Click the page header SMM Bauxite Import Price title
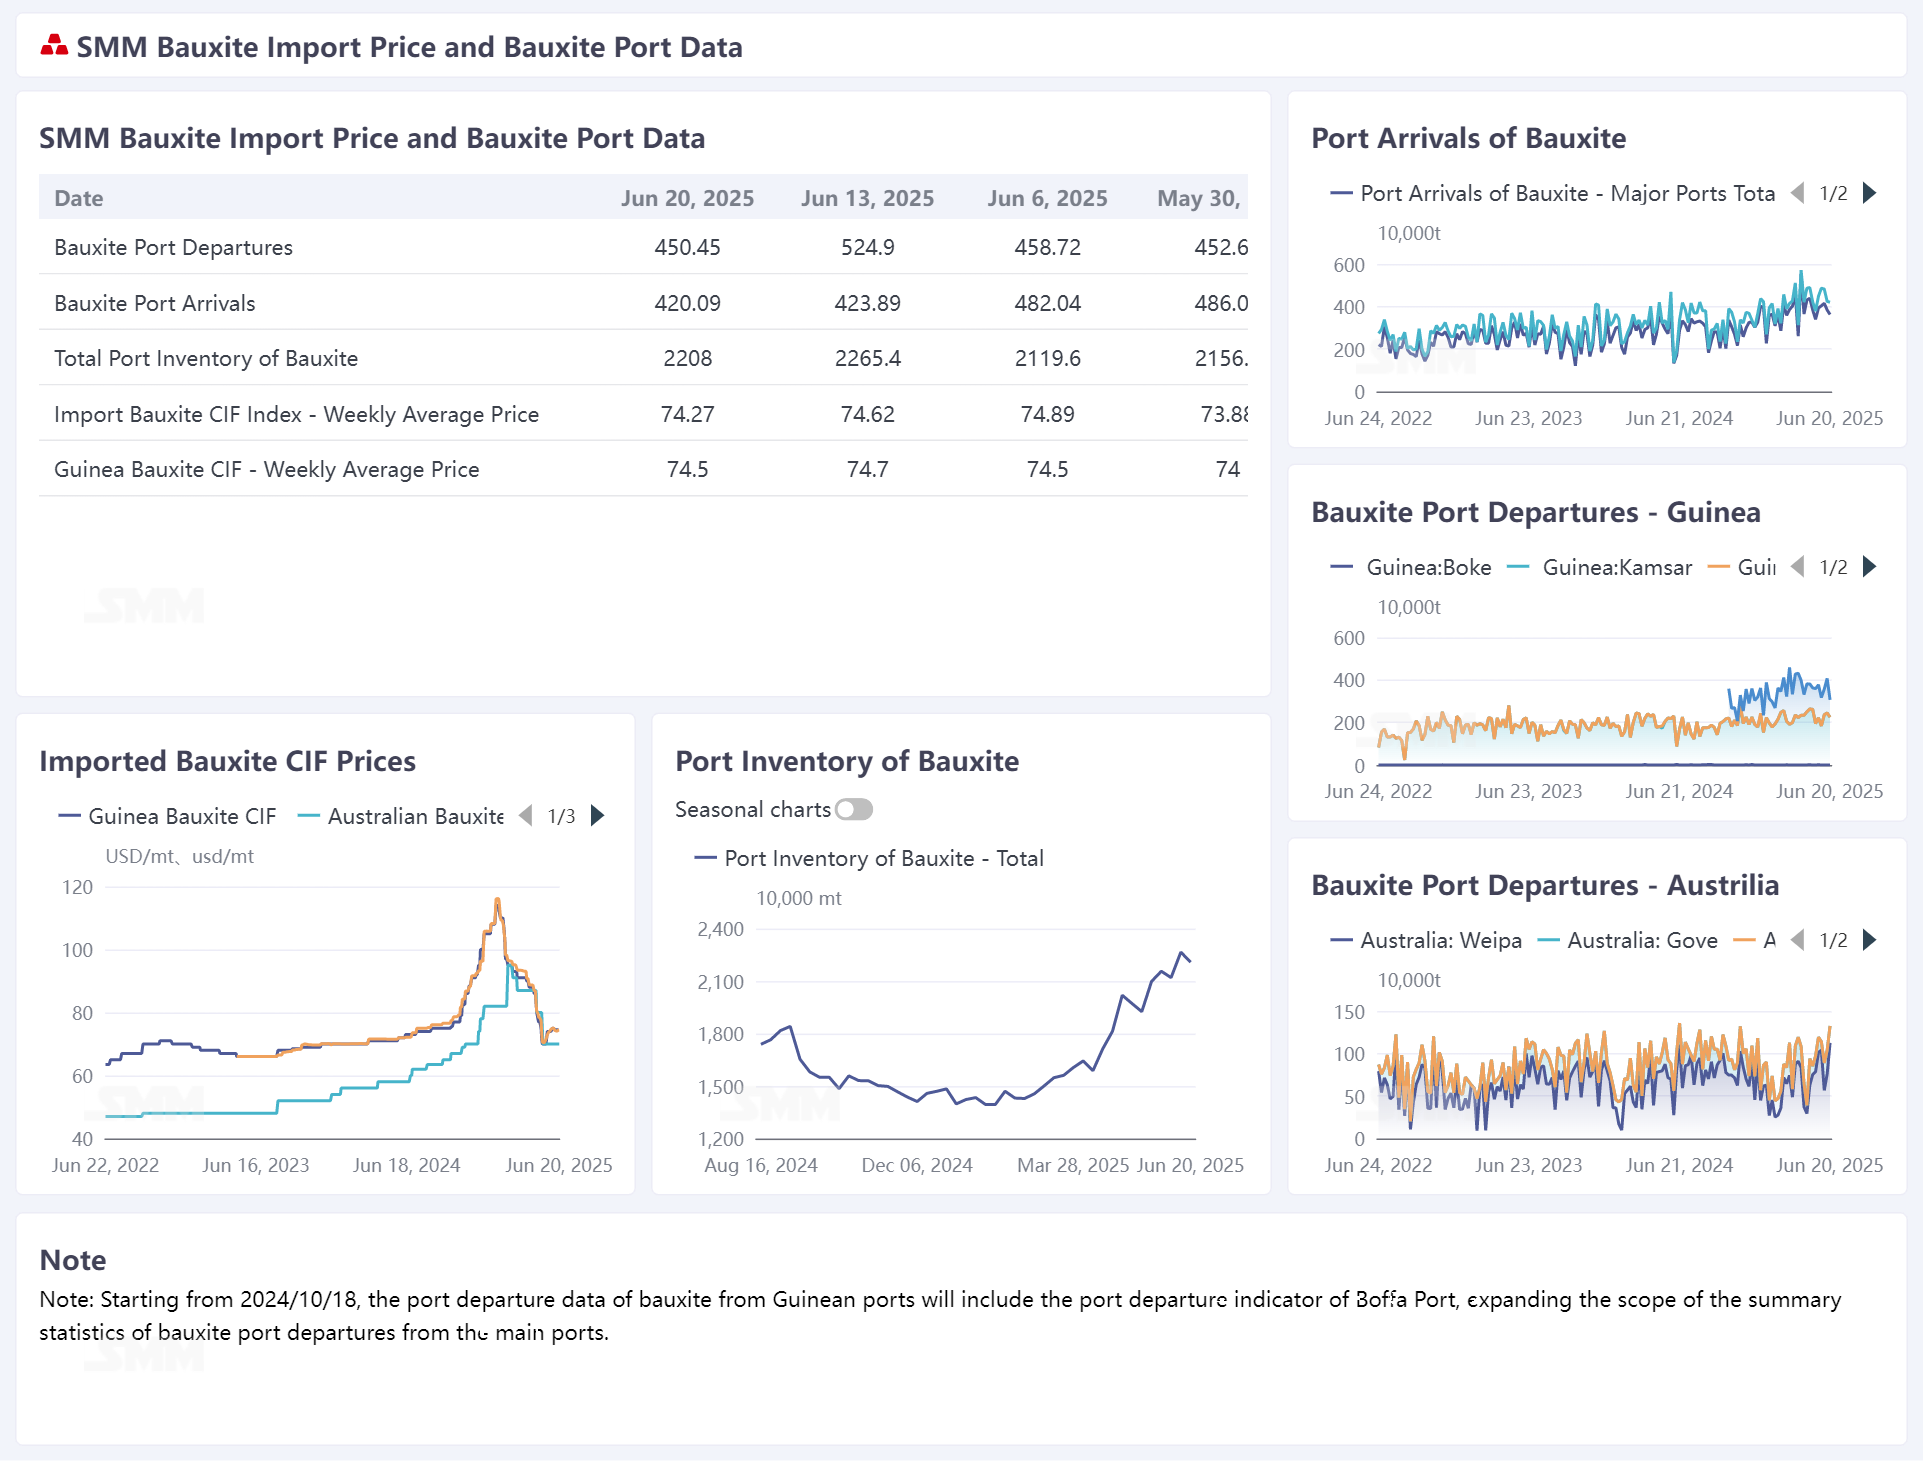The image size is (1923, 1461). pyautogui.click(x=409, y=47)
